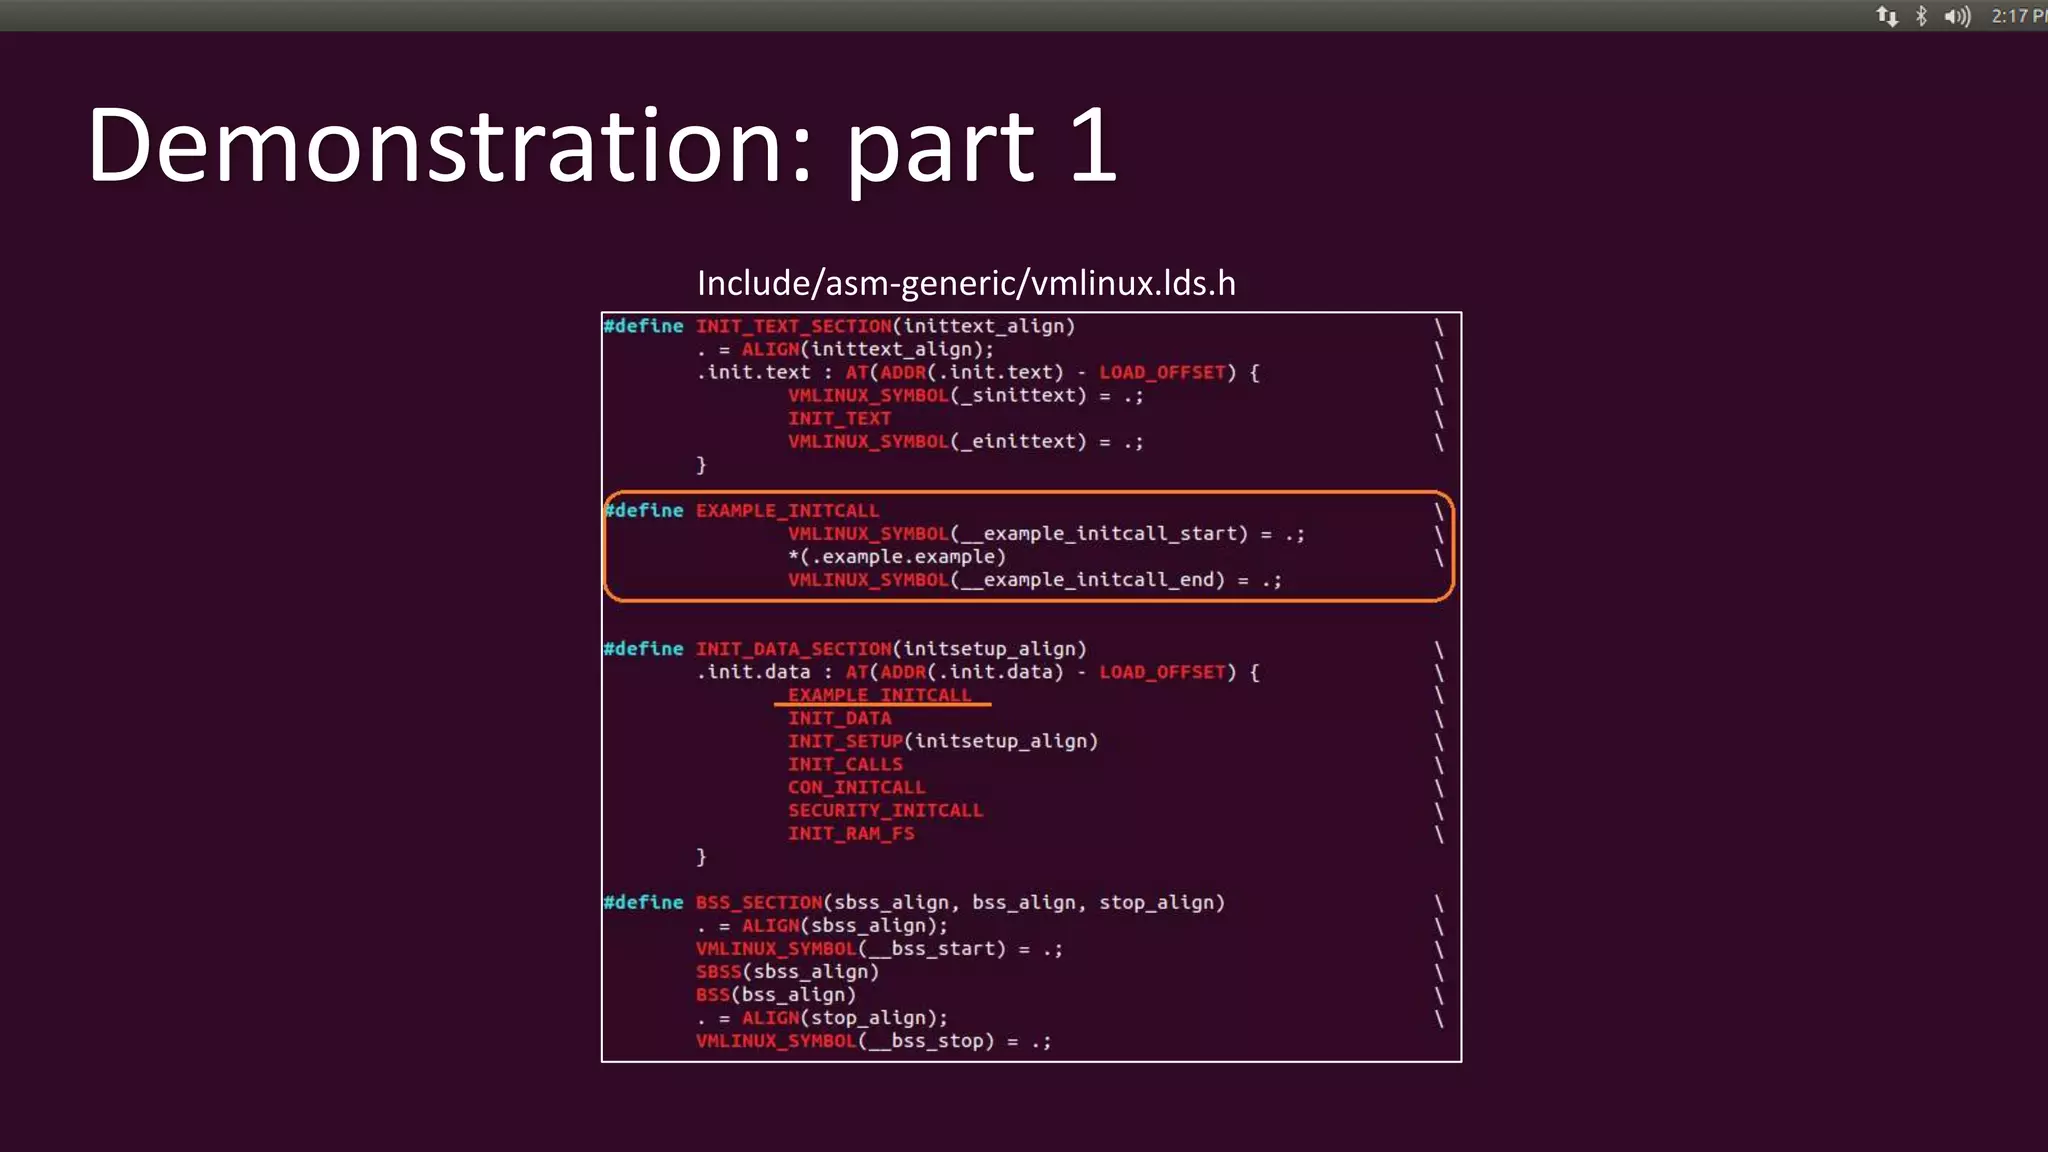Click "VMLINUX_SYMBOL(__bss_start) = .;" line
Viewport: 2048px width, 1152px height.
coord(879,948)
